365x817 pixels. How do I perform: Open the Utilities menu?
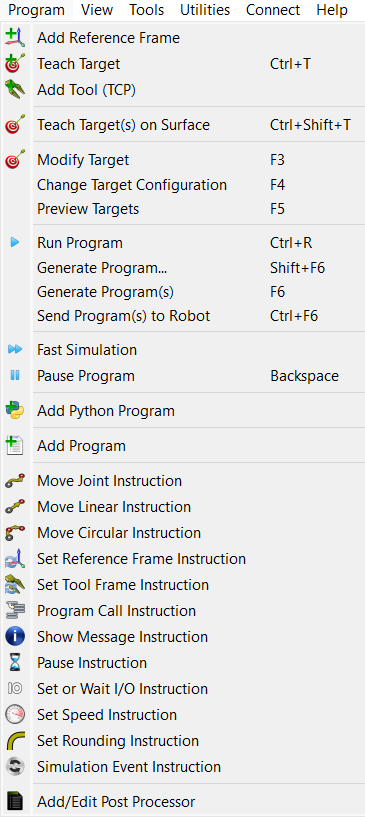click(x=205, y=10)
